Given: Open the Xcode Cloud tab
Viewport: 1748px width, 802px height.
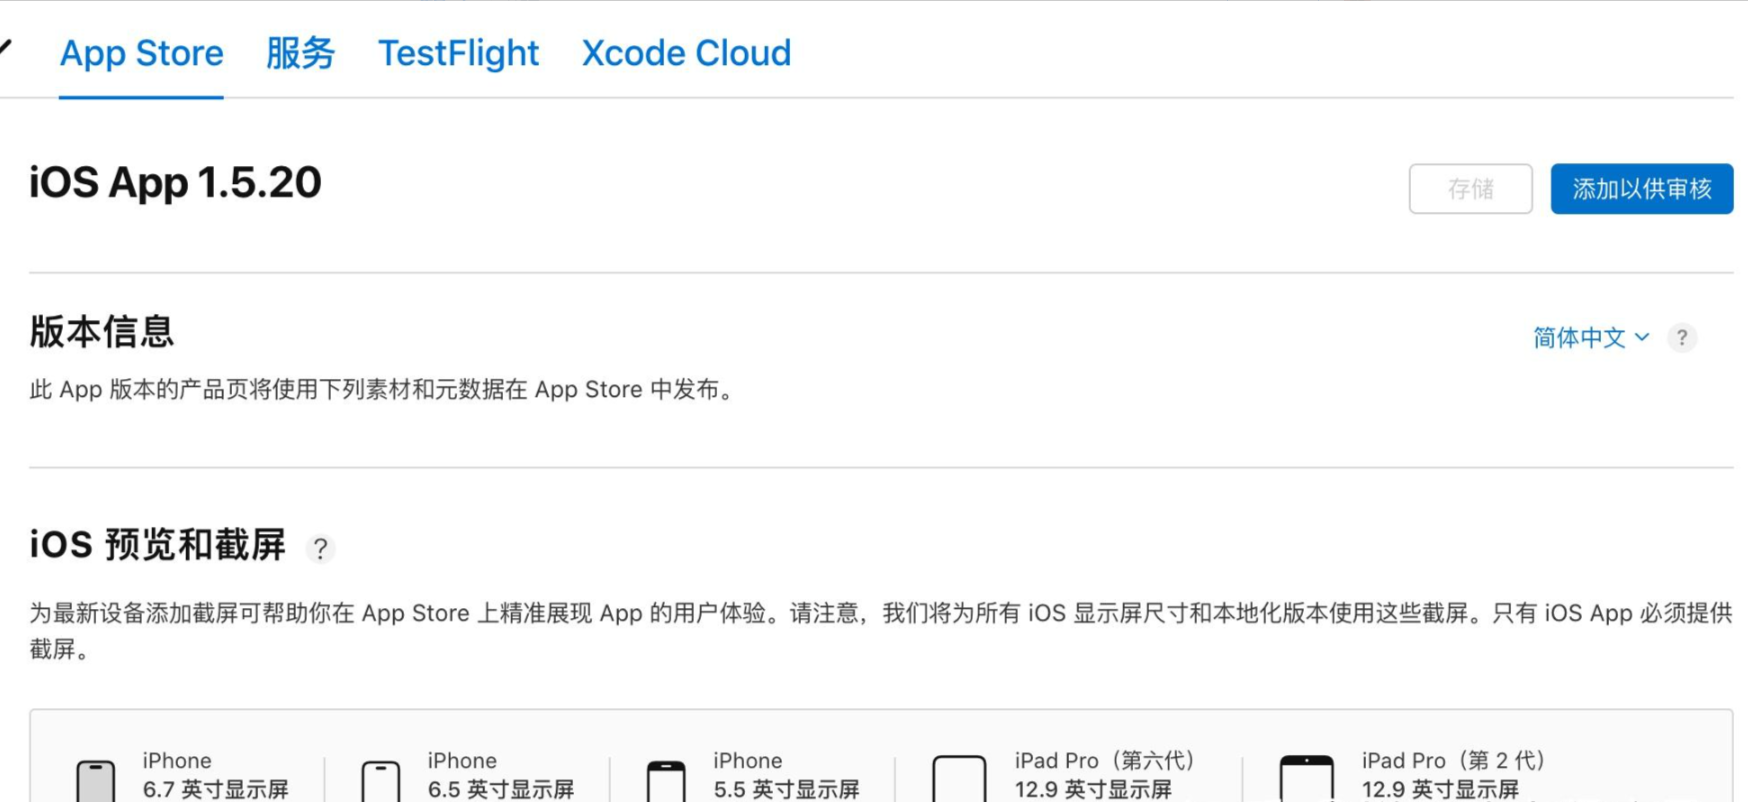Looking at the screenshot, I should (684, 54).
